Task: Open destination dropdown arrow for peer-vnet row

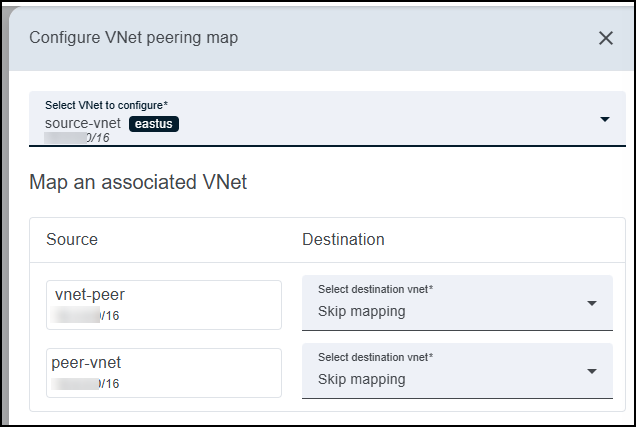Action: click(x=592, y=371)
